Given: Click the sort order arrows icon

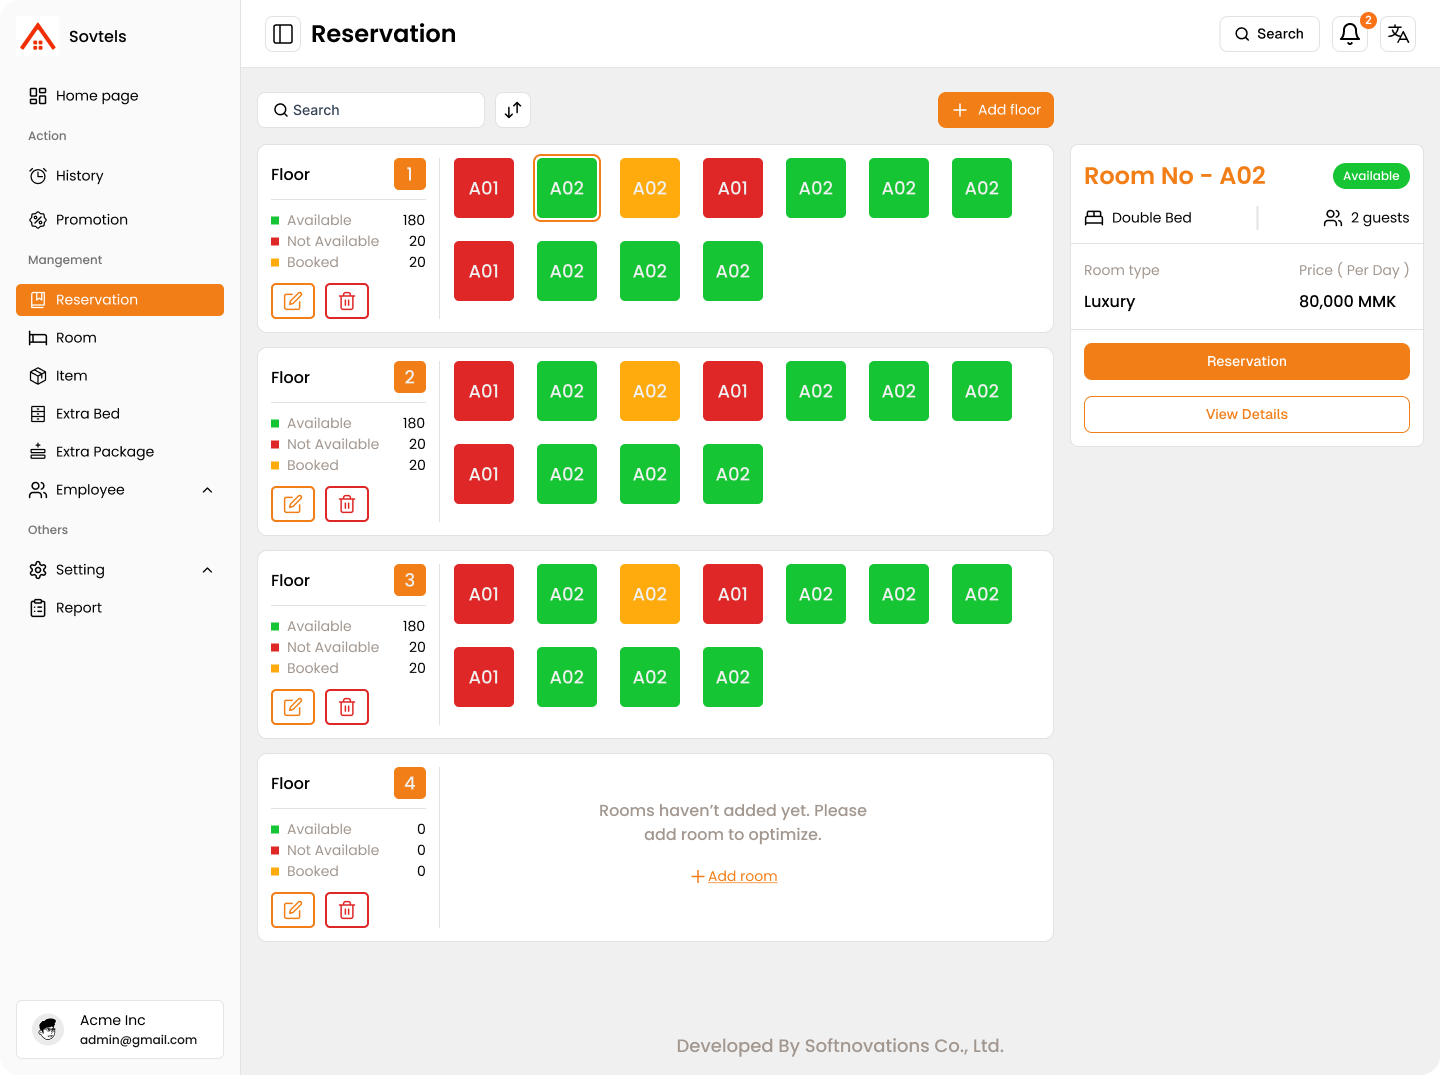Looking at the screenshot, I should 513,110.
